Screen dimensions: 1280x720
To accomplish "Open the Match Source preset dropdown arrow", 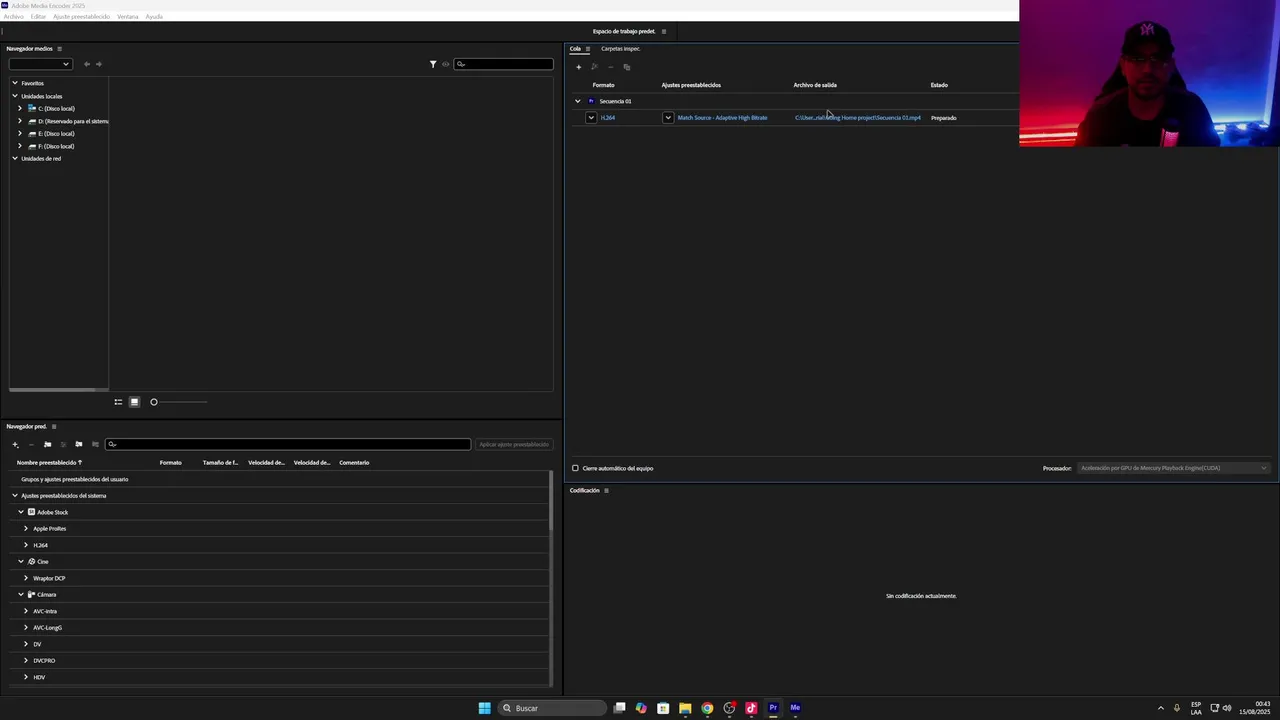I will tap(668, 118).
